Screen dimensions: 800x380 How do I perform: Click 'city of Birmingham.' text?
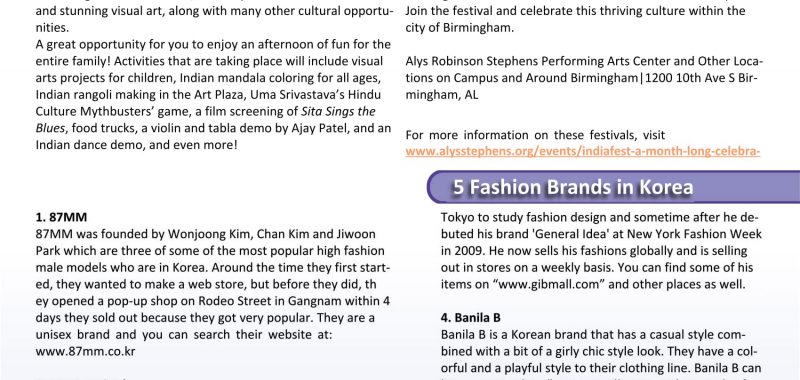[x=460, y=28]
